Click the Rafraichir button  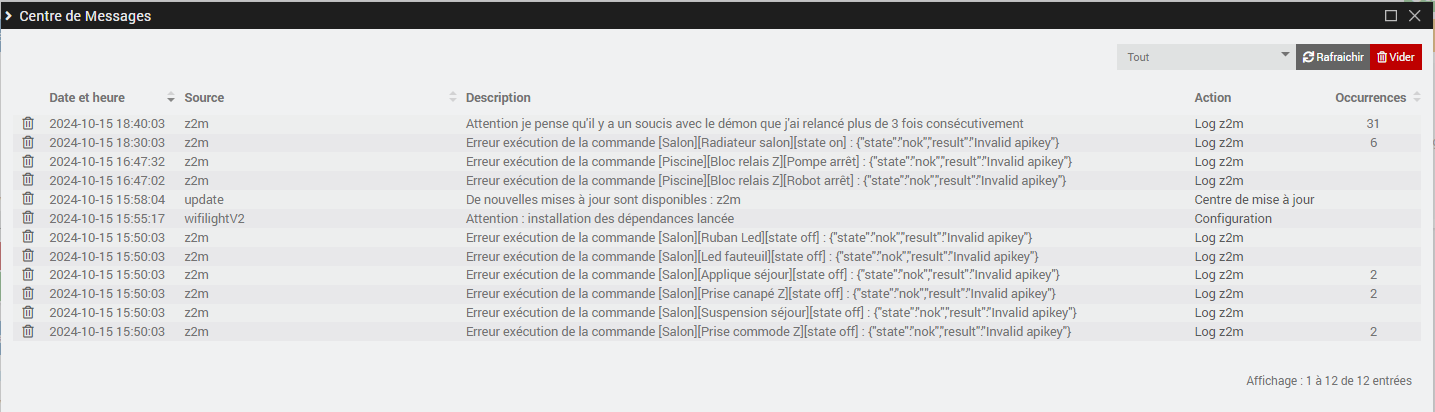pyautogui.click(x=1332, y=57)
